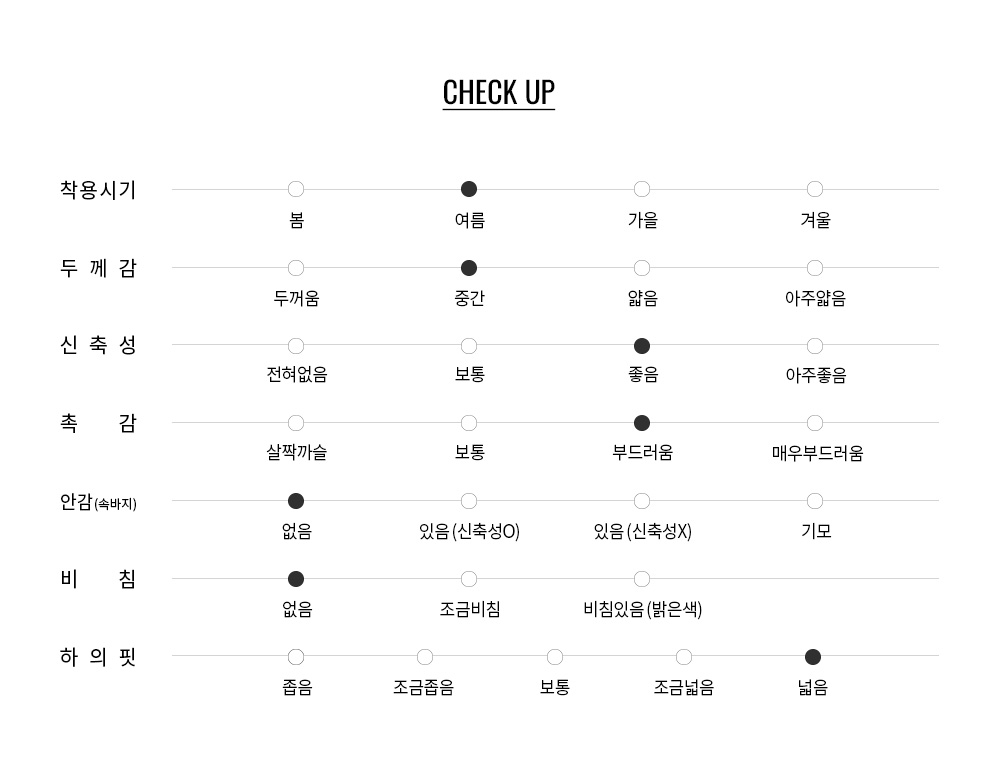The height and width of the screenshot is (775, 1000).
Task: Click the 좁음 fit circle
Action: pyautogui.click(x=296, y=657)
